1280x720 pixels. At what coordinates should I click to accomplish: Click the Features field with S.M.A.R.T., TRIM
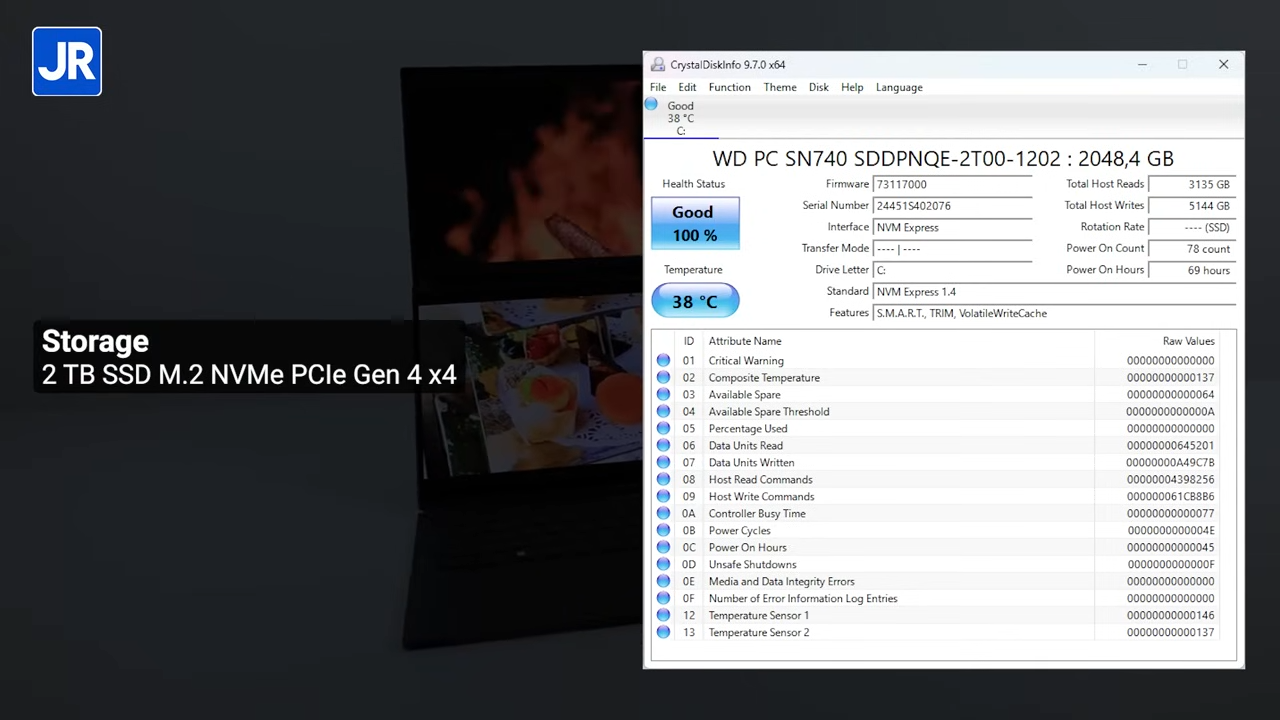coord(1054,314)
